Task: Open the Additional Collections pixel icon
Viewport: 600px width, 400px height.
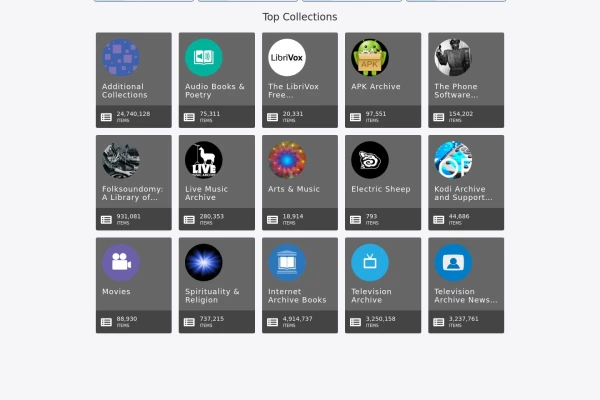Action: tap(121, 57)
